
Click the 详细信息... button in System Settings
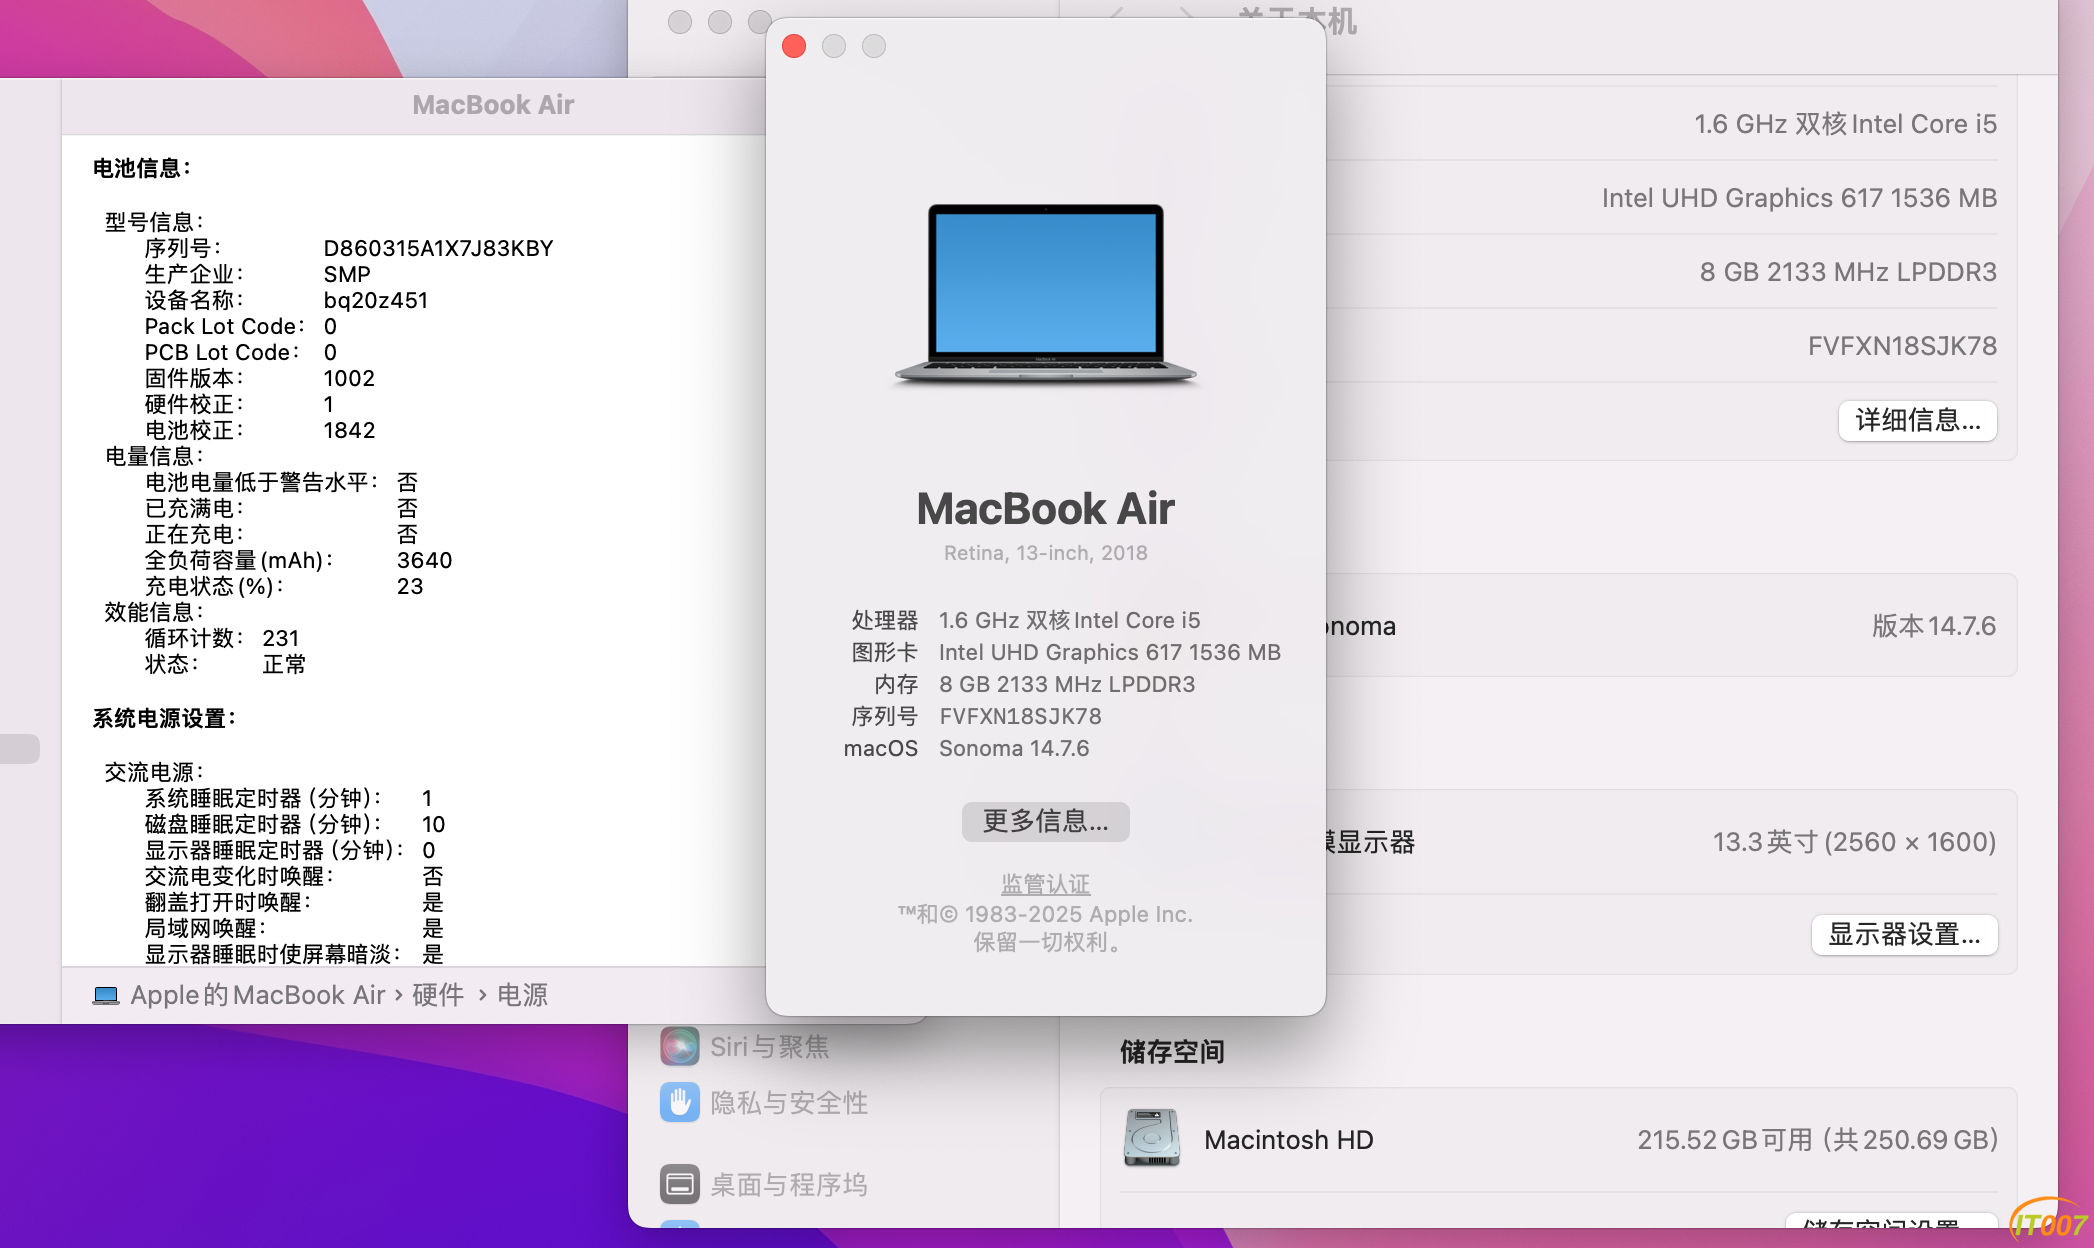pyautogui.click(x=1918, y=420)
